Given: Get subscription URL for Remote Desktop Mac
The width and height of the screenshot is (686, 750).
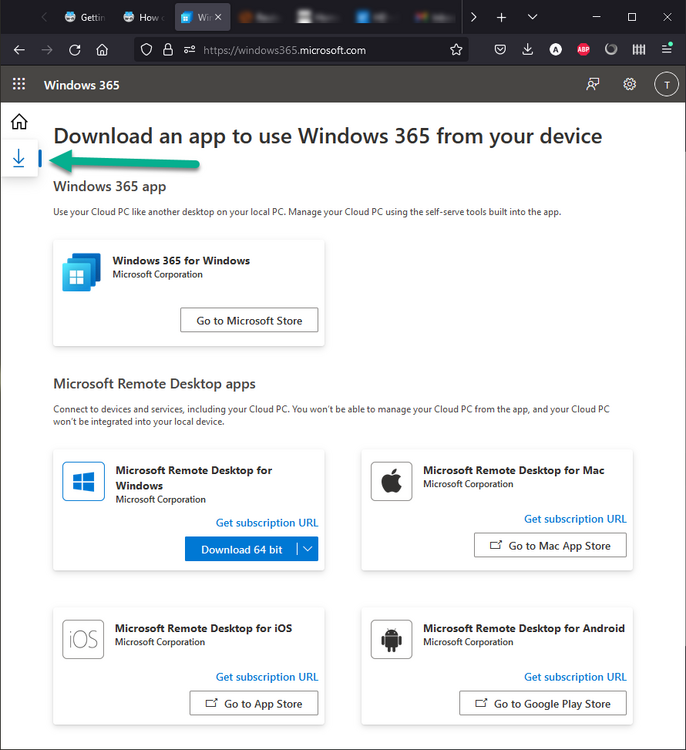Looking at the screenshot, I should point(575,519).
